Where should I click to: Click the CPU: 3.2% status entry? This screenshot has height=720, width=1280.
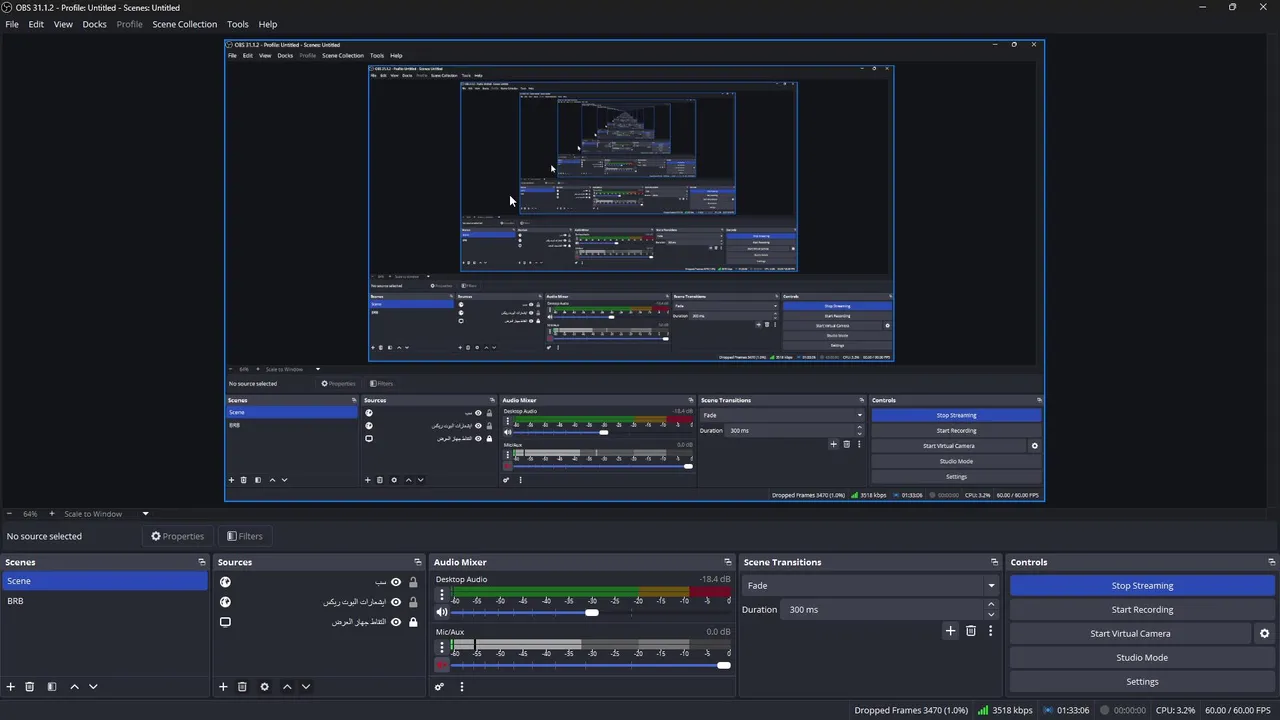(1175, 711)
